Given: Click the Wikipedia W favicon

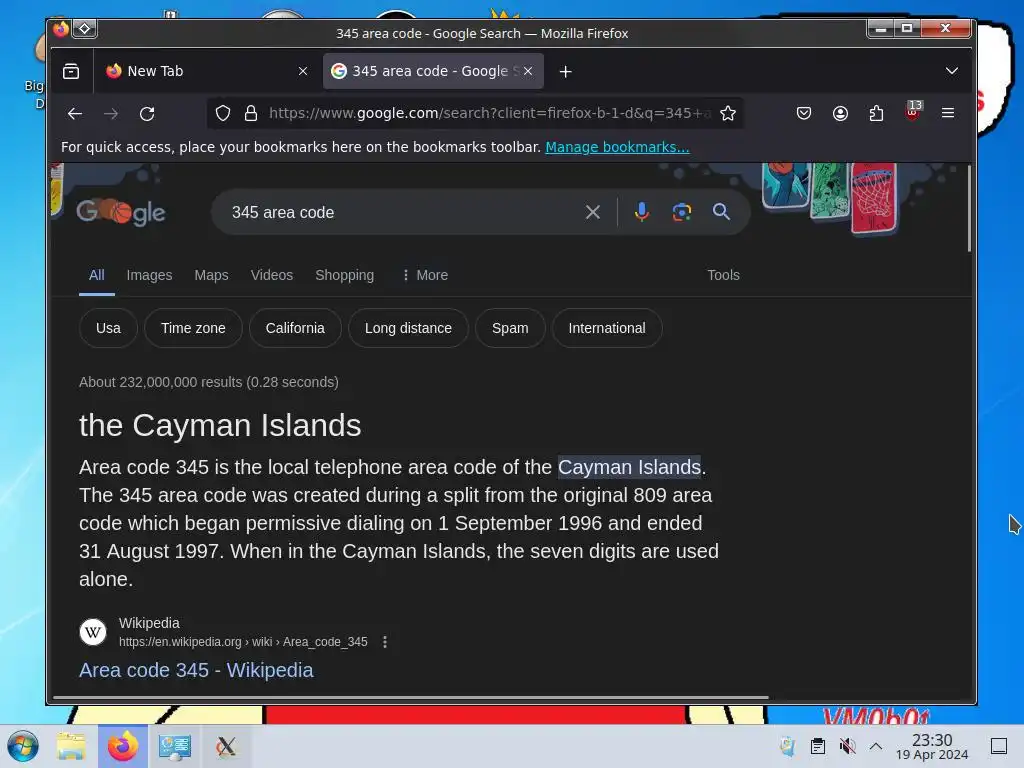Looking at the screenshot, I should [x=93, y=632].
